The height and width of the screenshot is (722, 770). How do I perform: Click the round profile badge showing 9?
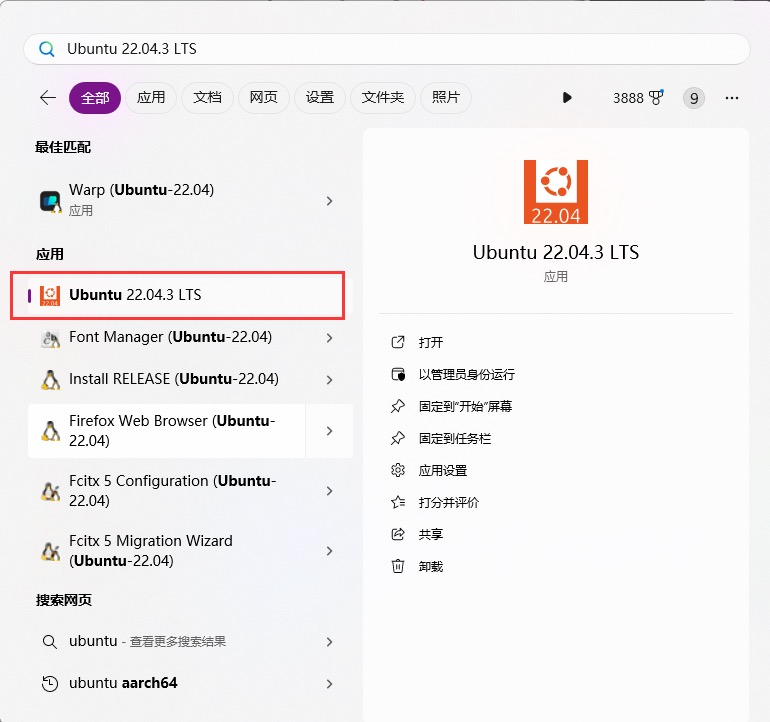[x=693, y=98]
